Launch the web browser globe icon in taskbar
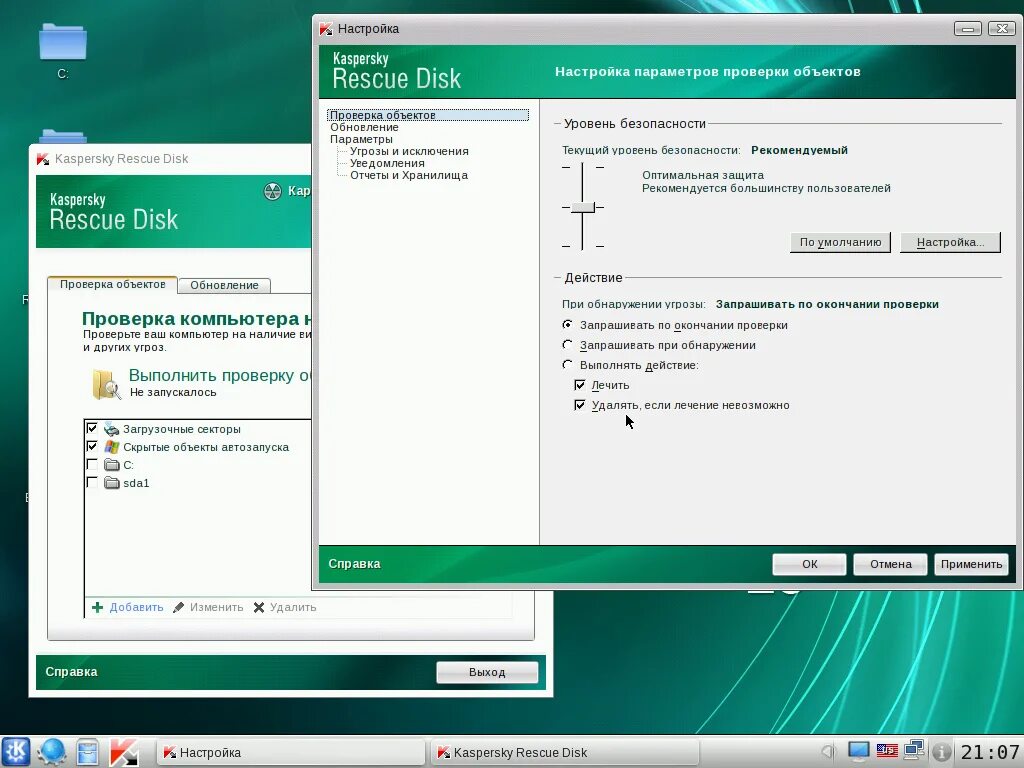1024x768 pixels. pyautogui.click(x=51, y=752)
